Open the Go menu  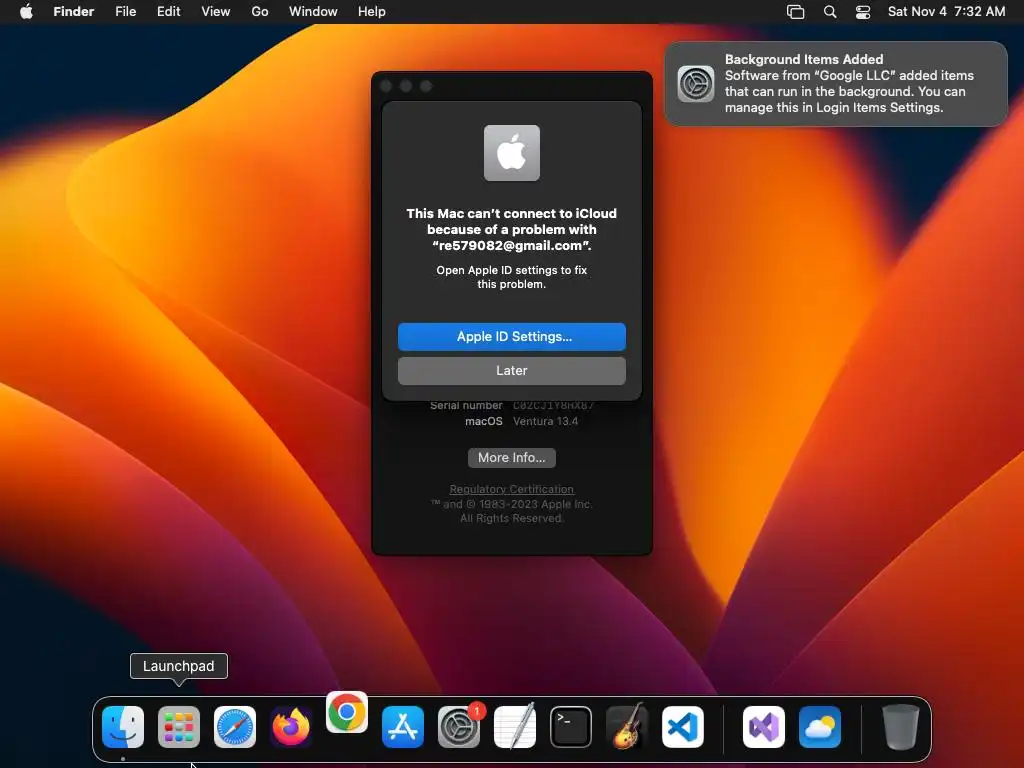click(260, 11)
